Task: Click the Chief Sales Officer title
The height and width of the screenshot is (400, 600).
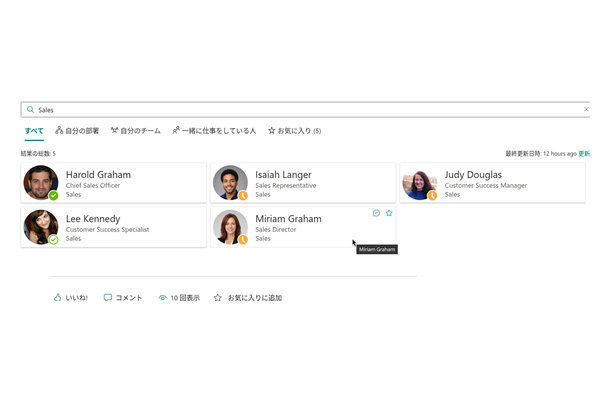Action: (93, 185)
